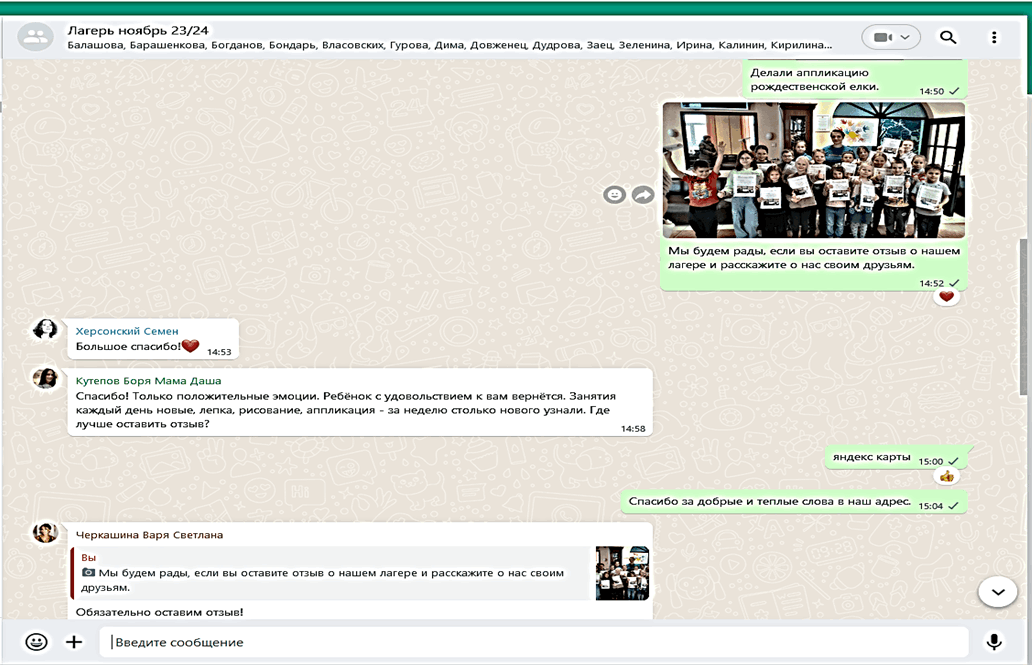The height and width of the screenshot is (665, 1033).
Task: Select the 'Делали аппликацию рождественской елки' message
Action: tap(854, 80)
